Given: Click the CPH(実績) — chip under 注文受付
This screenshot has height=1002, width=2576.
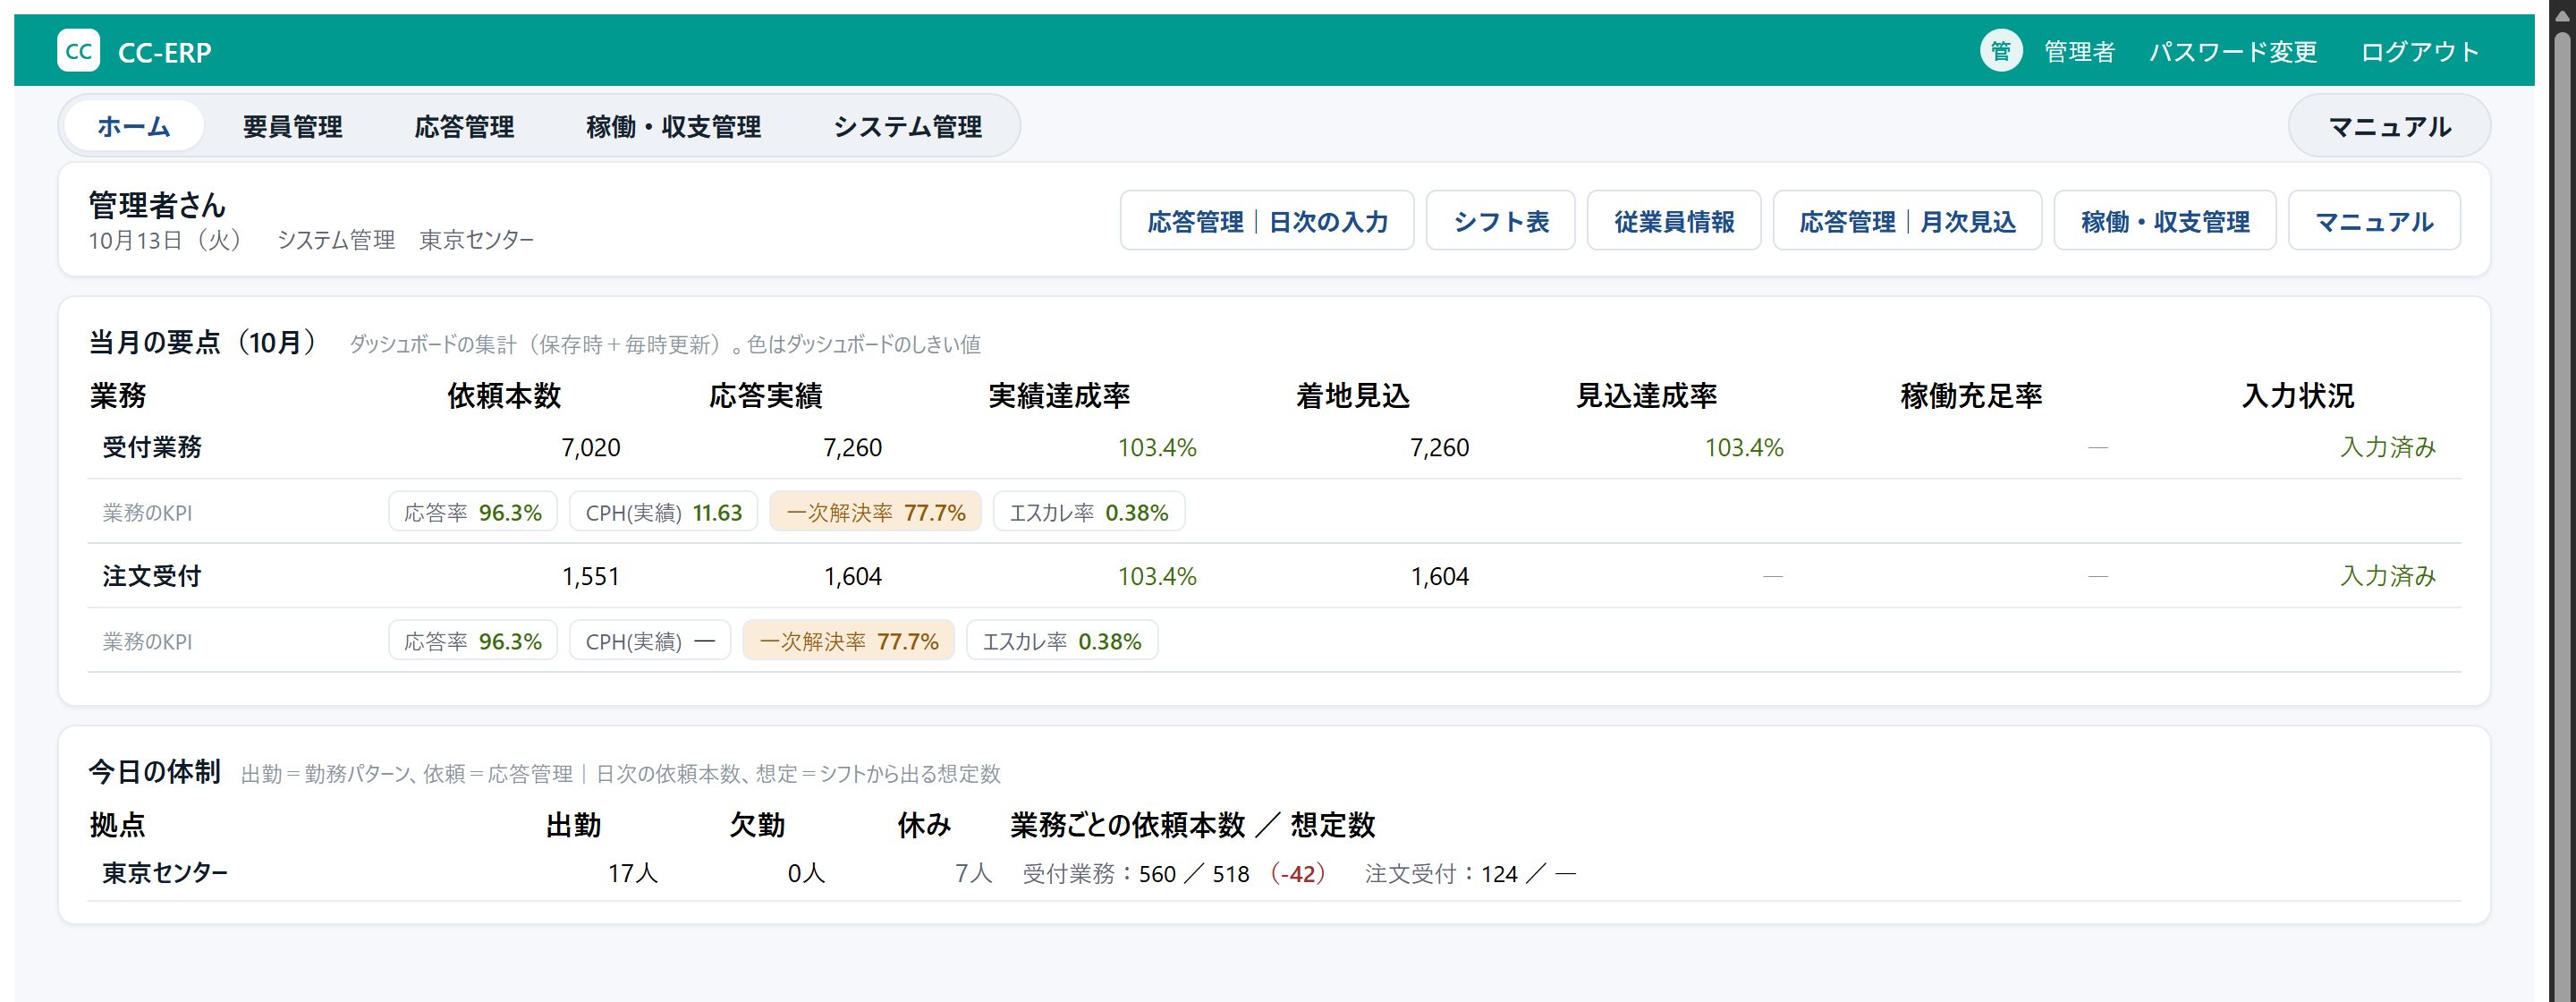Looking at the screenshot, I should [x=650, y=641].
